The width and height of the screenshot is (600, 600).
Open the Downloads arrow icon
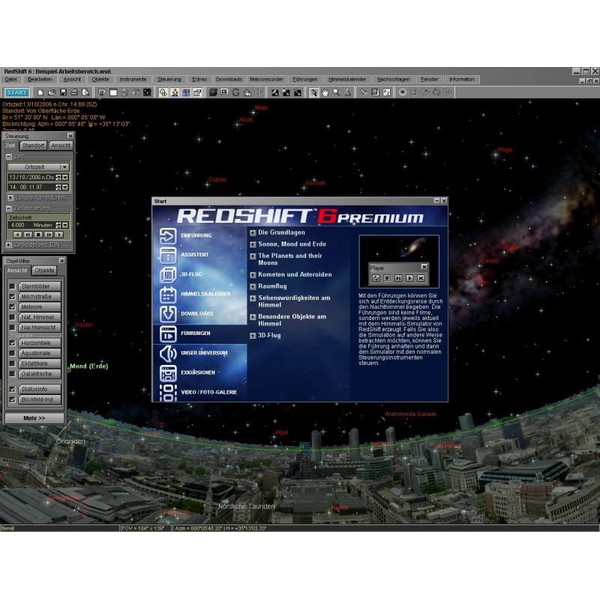click(168, 314)
